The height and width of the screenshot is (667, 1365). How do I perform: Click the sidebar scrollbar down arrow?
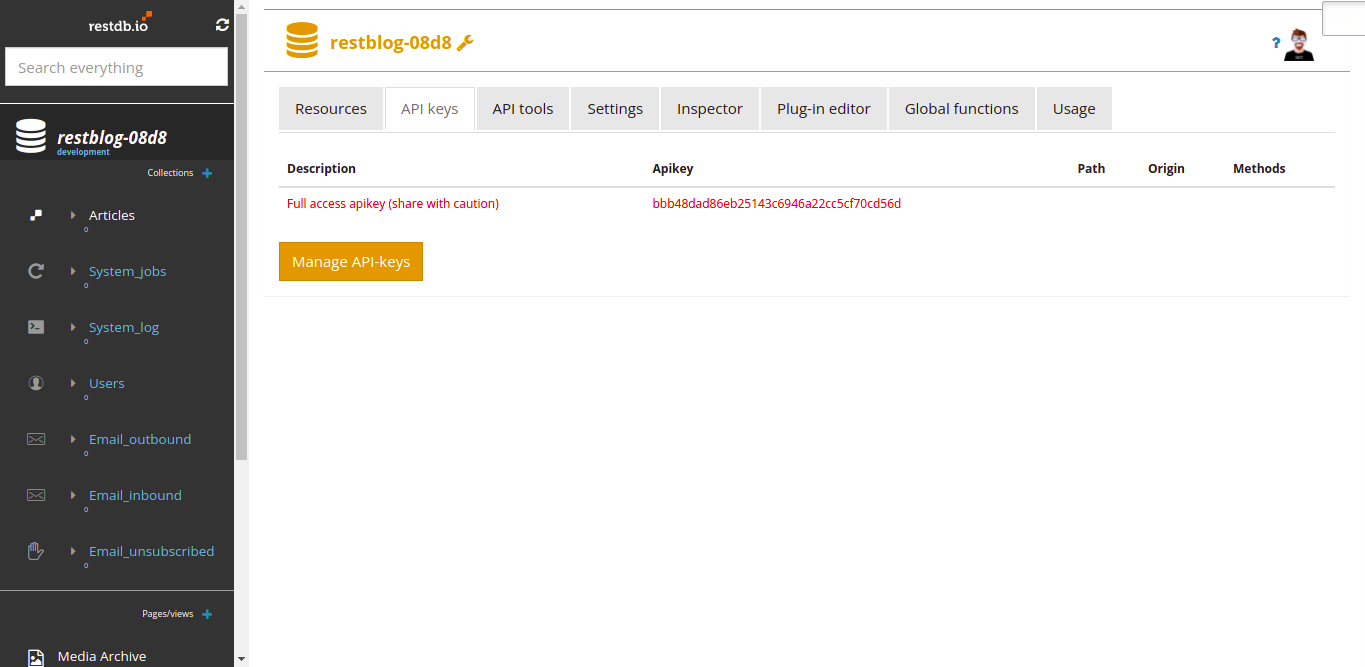(x=241, y=659)
